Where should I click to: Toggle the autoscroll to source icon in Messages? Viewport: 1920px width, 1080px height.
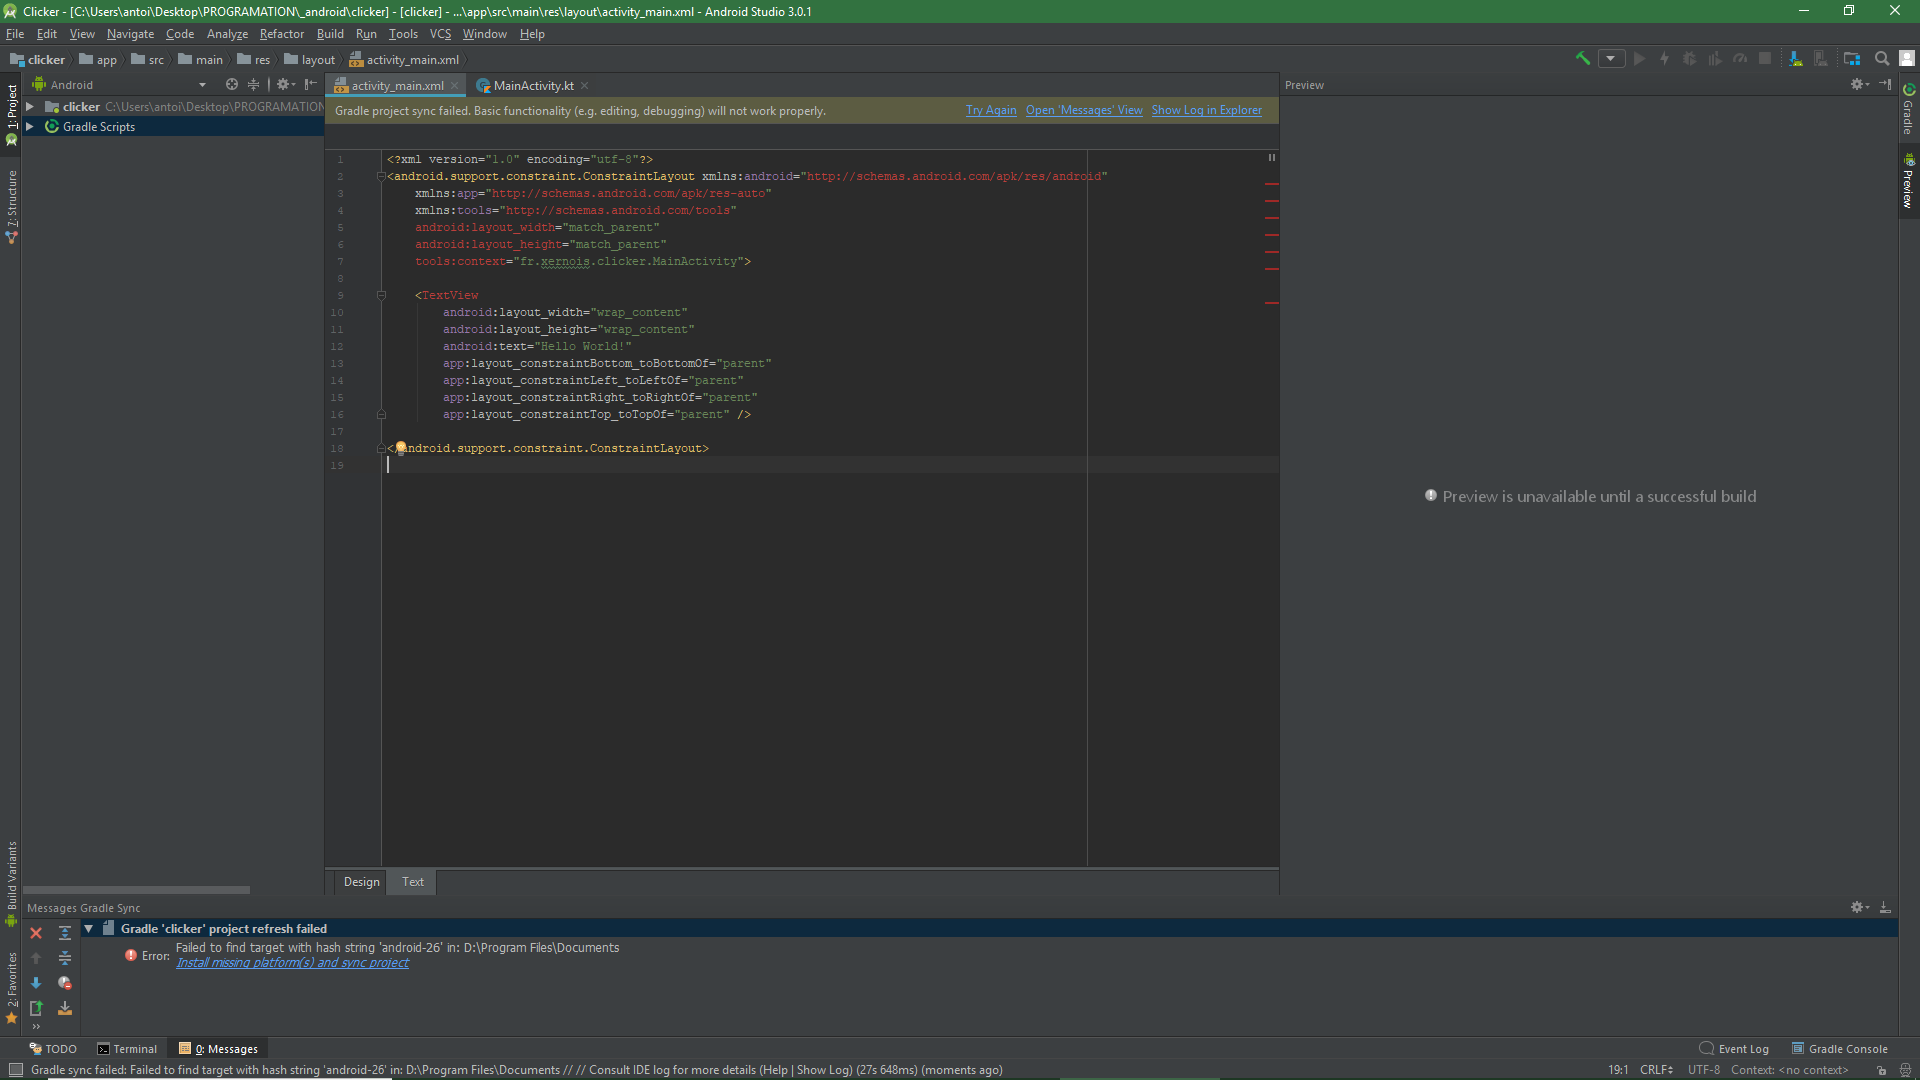pos(65,1008)
